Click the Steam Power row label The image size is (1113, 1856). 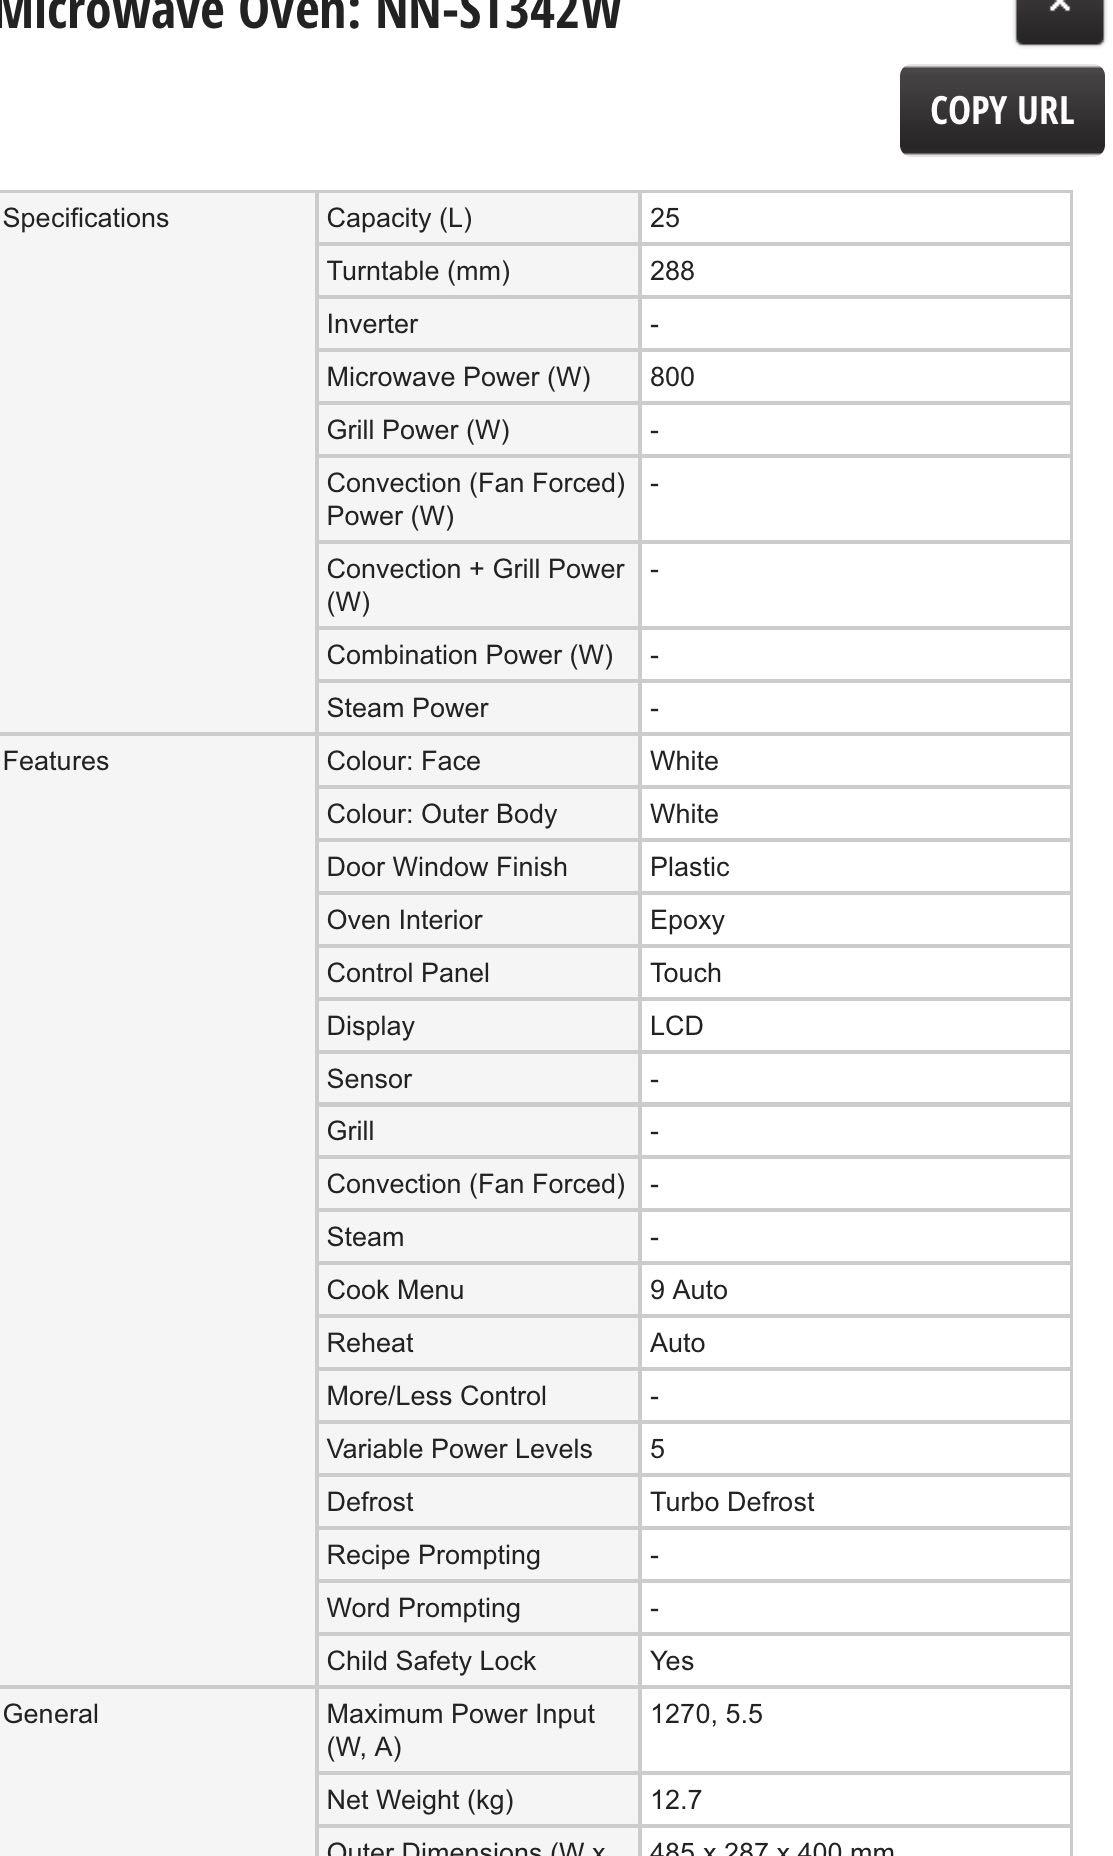click(x=407, y=708)
